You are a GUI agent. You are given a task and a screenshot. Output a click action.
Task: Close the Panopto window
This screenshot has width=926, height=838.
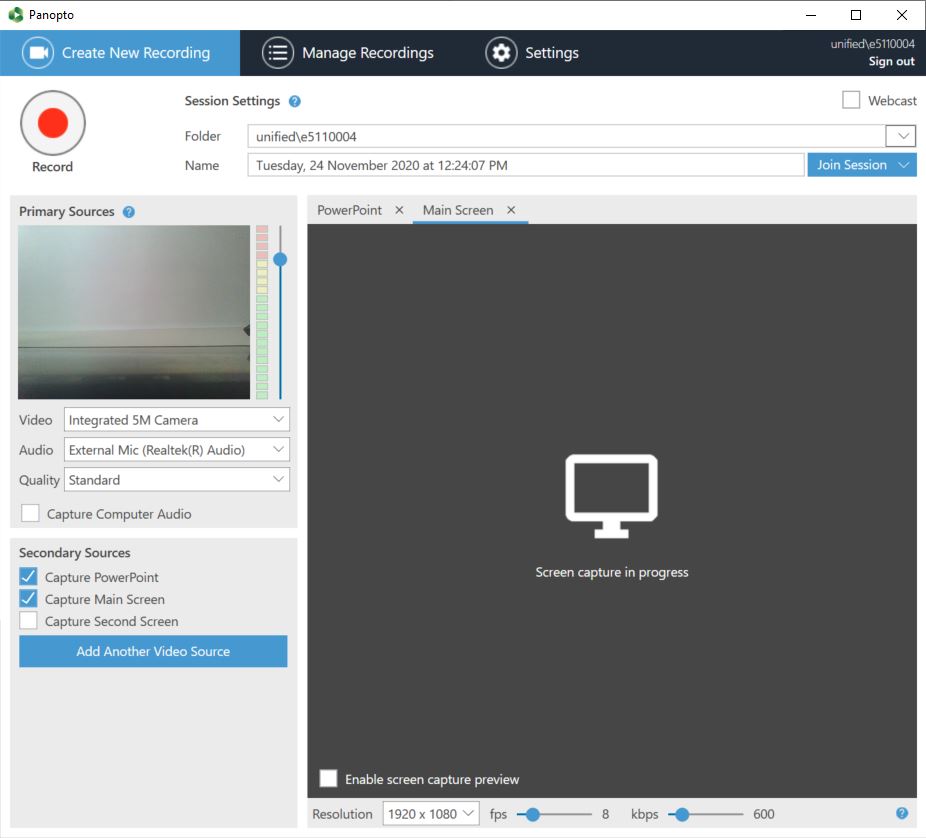pos(902,15)
